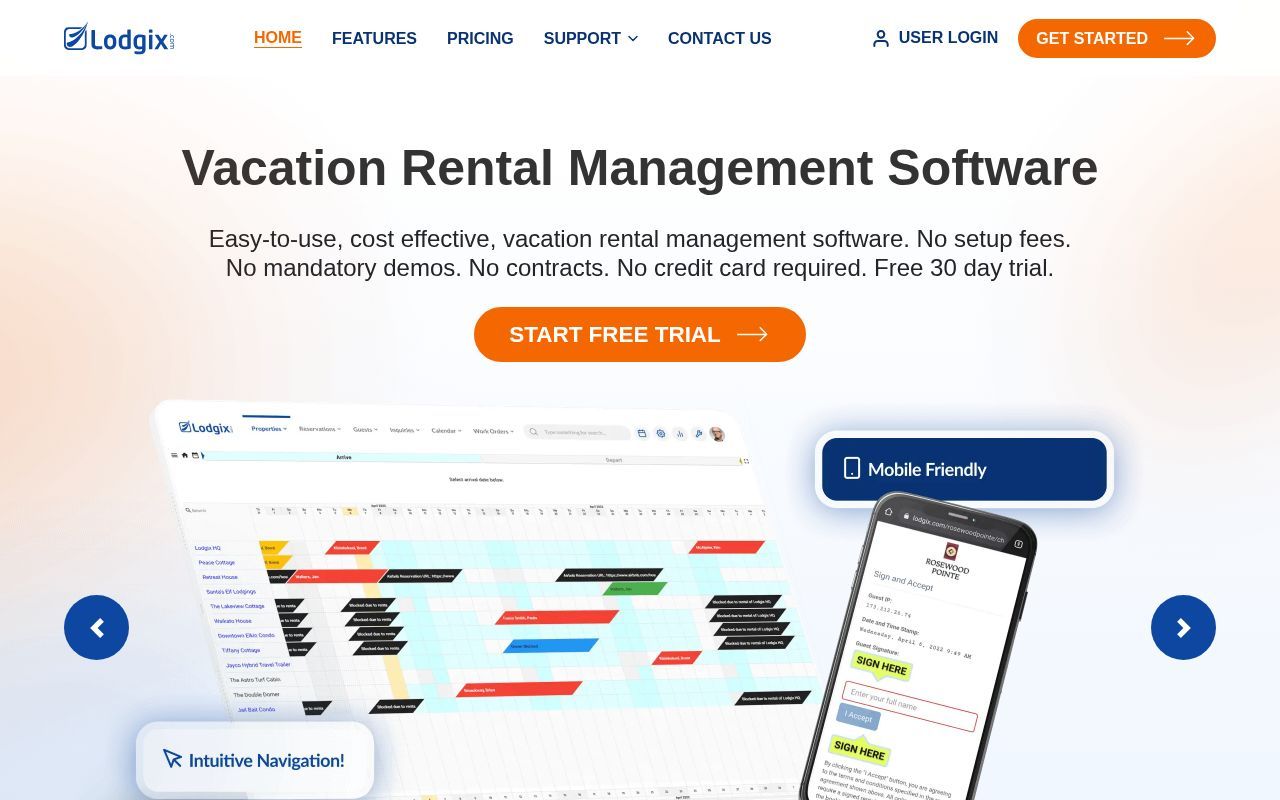Click the user profile icon beside USER LOGIN
The image size is (1280, 800).
point(881,38)
